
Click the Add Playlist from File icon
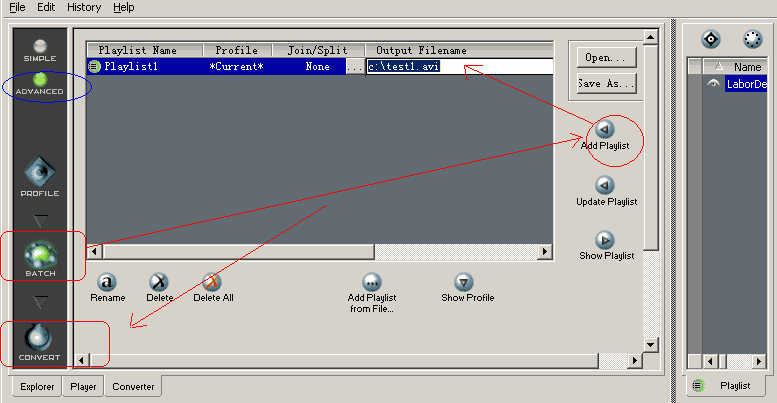372,282
